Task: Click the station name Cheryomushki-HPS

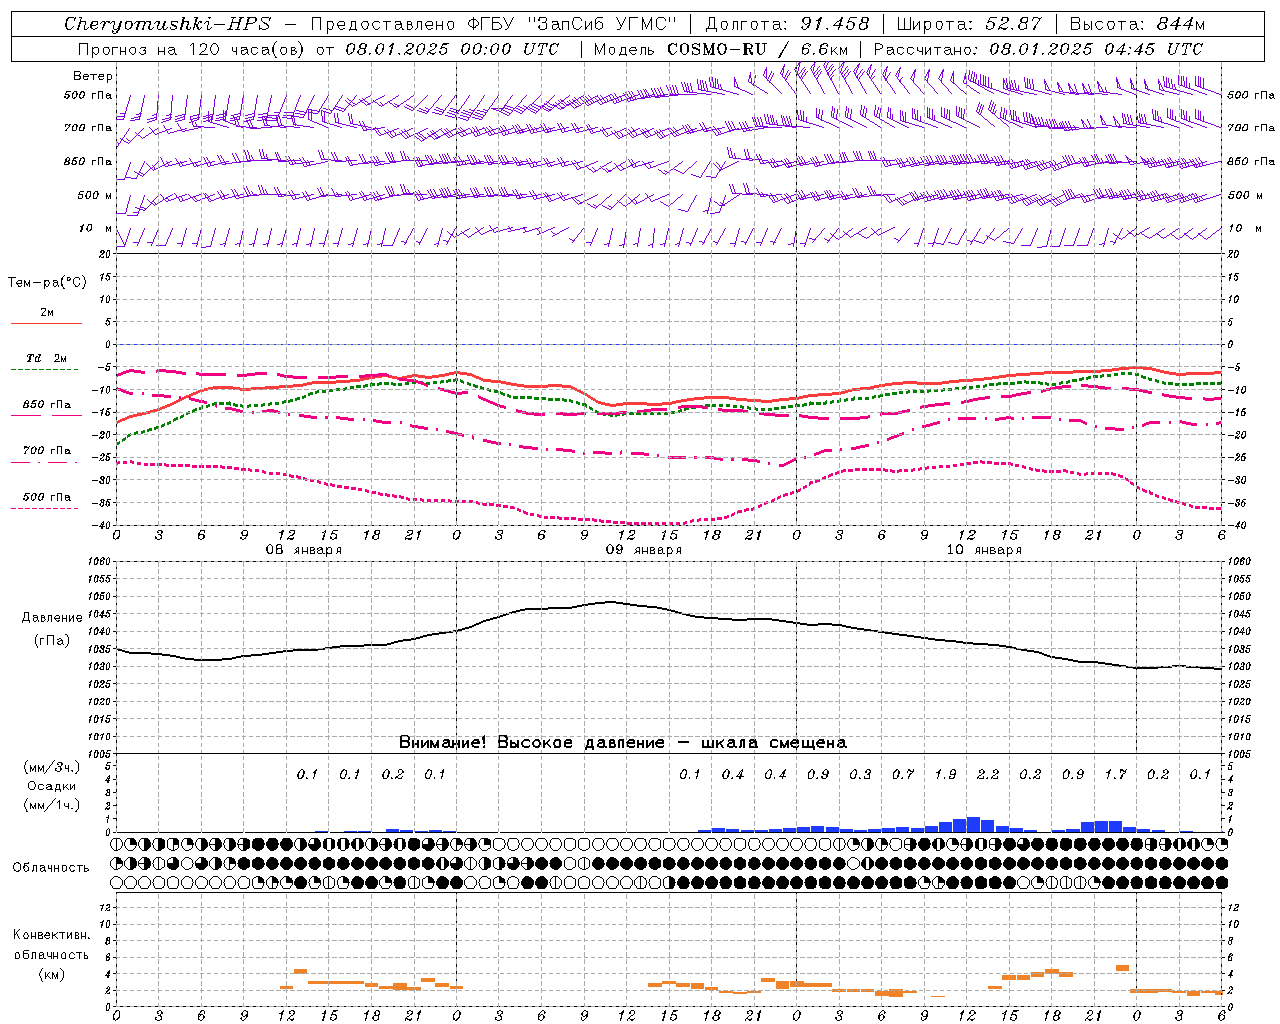Action: coord(167,24)
